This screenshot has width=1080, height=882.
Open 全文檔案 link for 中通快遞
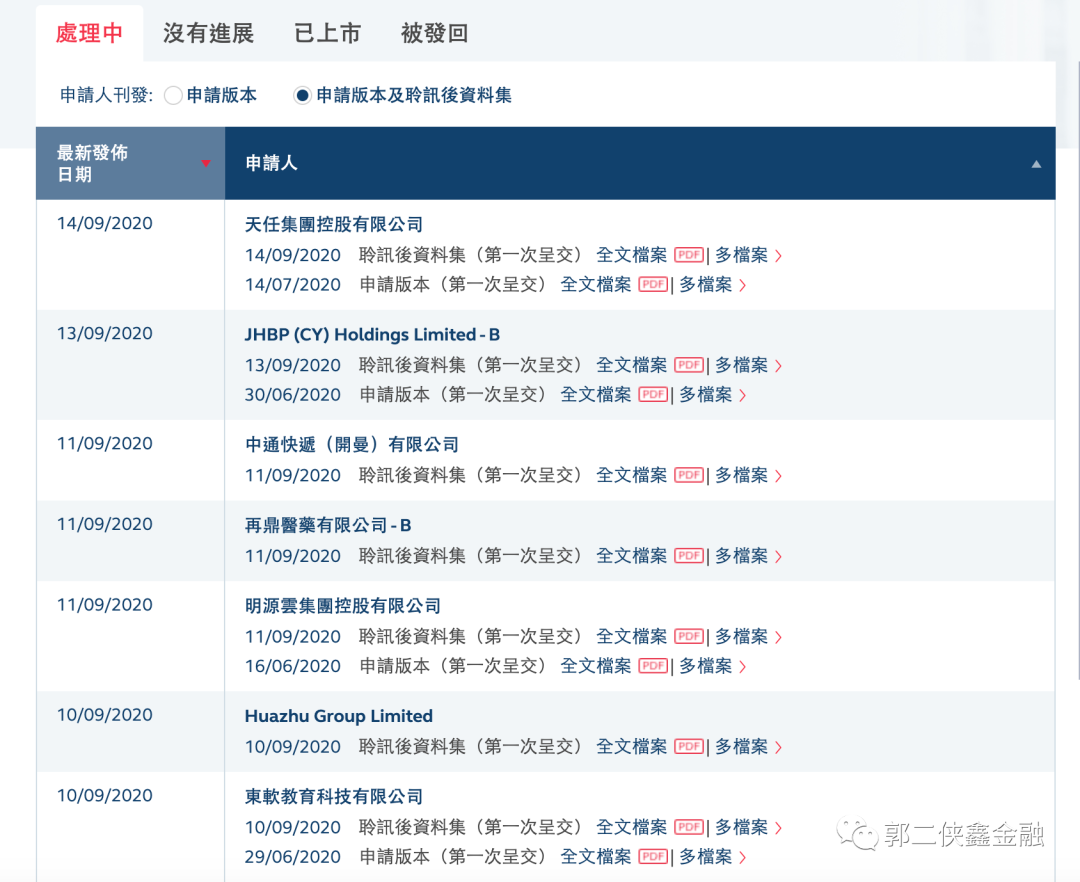tap(632, 475)
